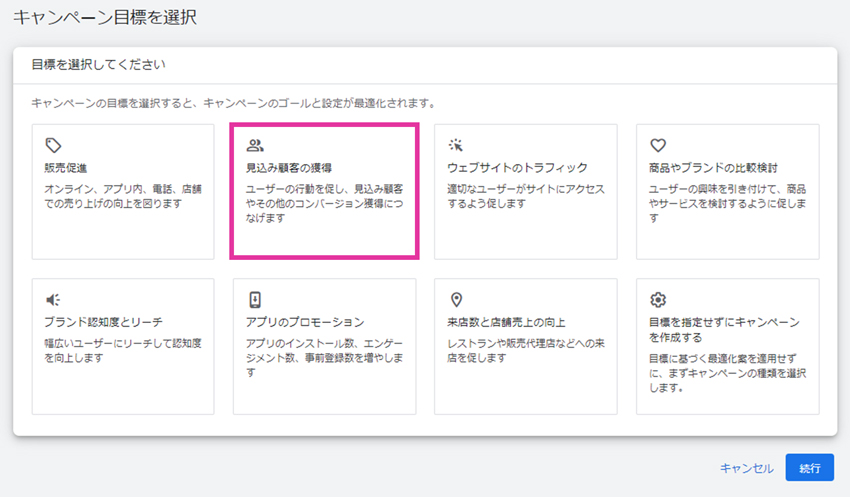Select ウェブサイトのトラフィック goal title
The height and width of the screenshot is (497, 850).
click(x=517, y=168)
